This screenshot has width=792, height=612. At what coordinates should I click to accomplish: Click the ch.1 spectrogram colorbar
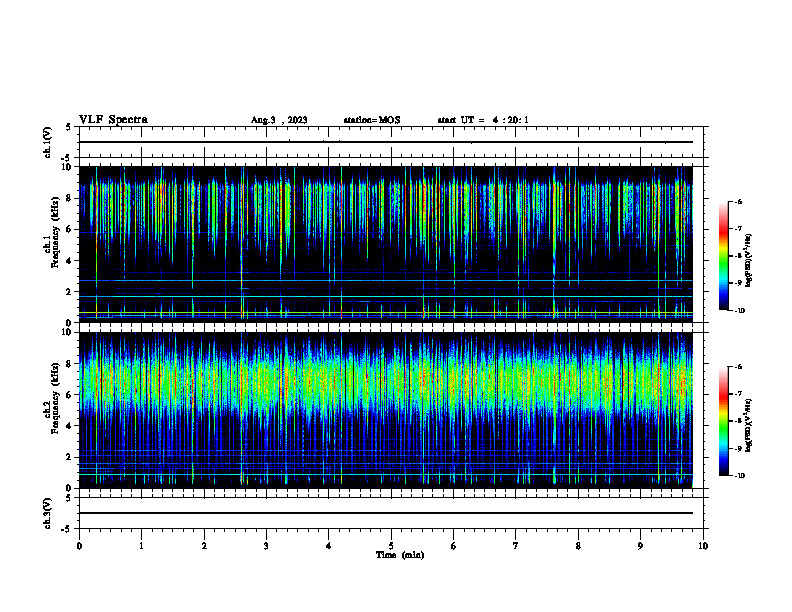(723, 256)
